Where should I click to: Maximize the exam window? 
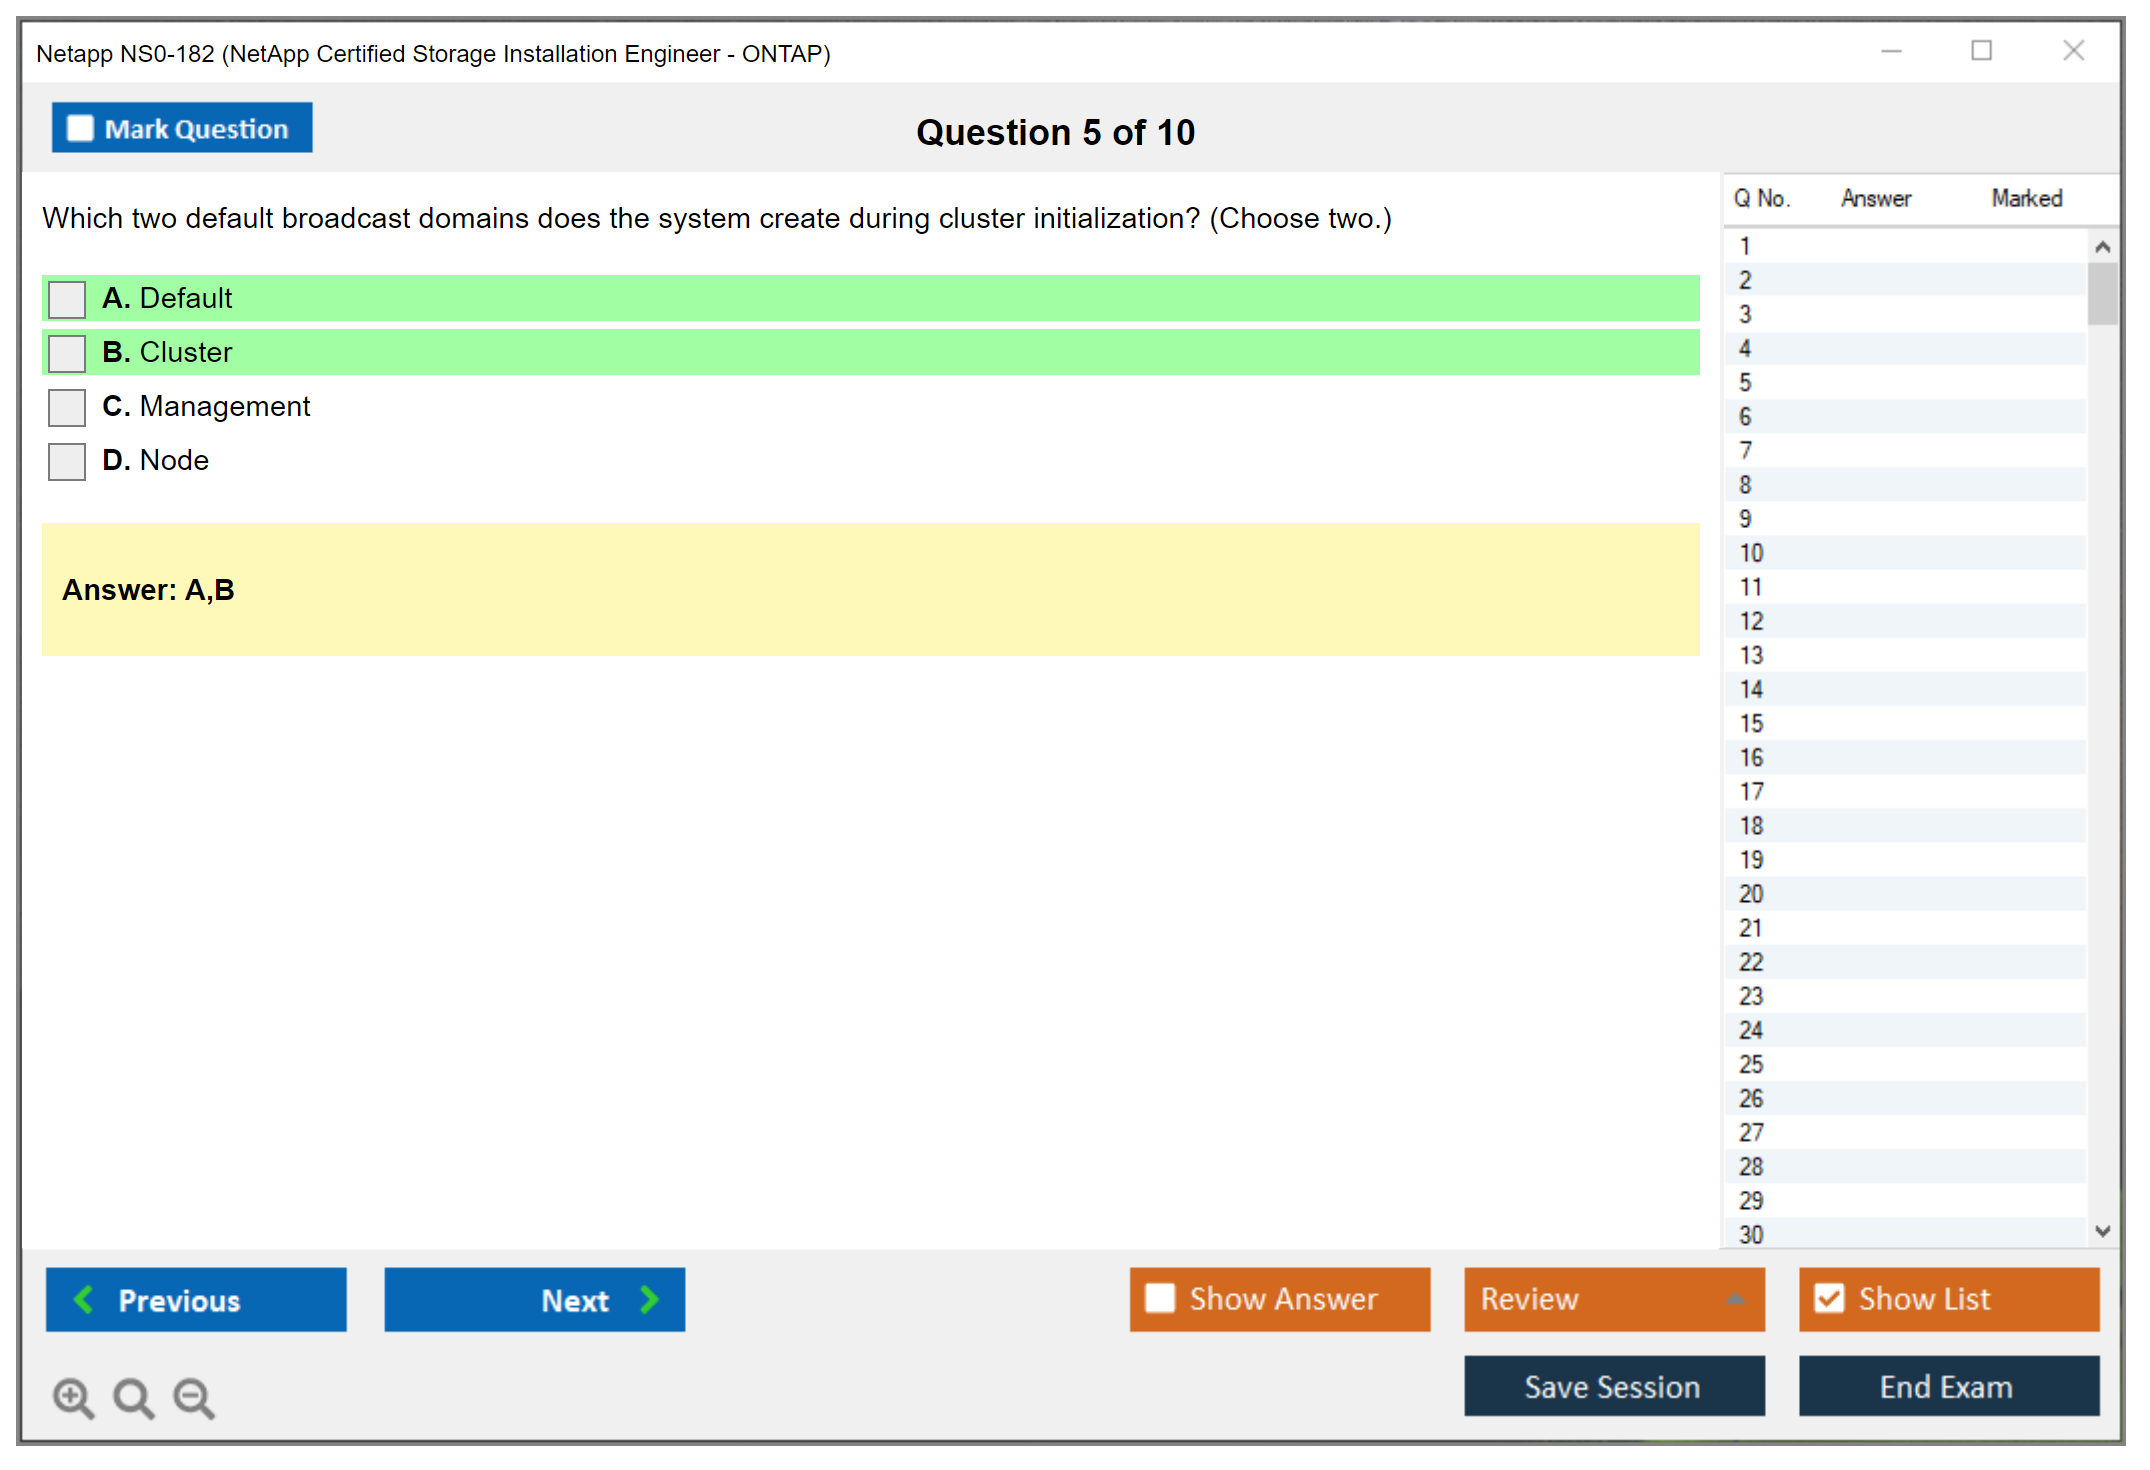1981,50
